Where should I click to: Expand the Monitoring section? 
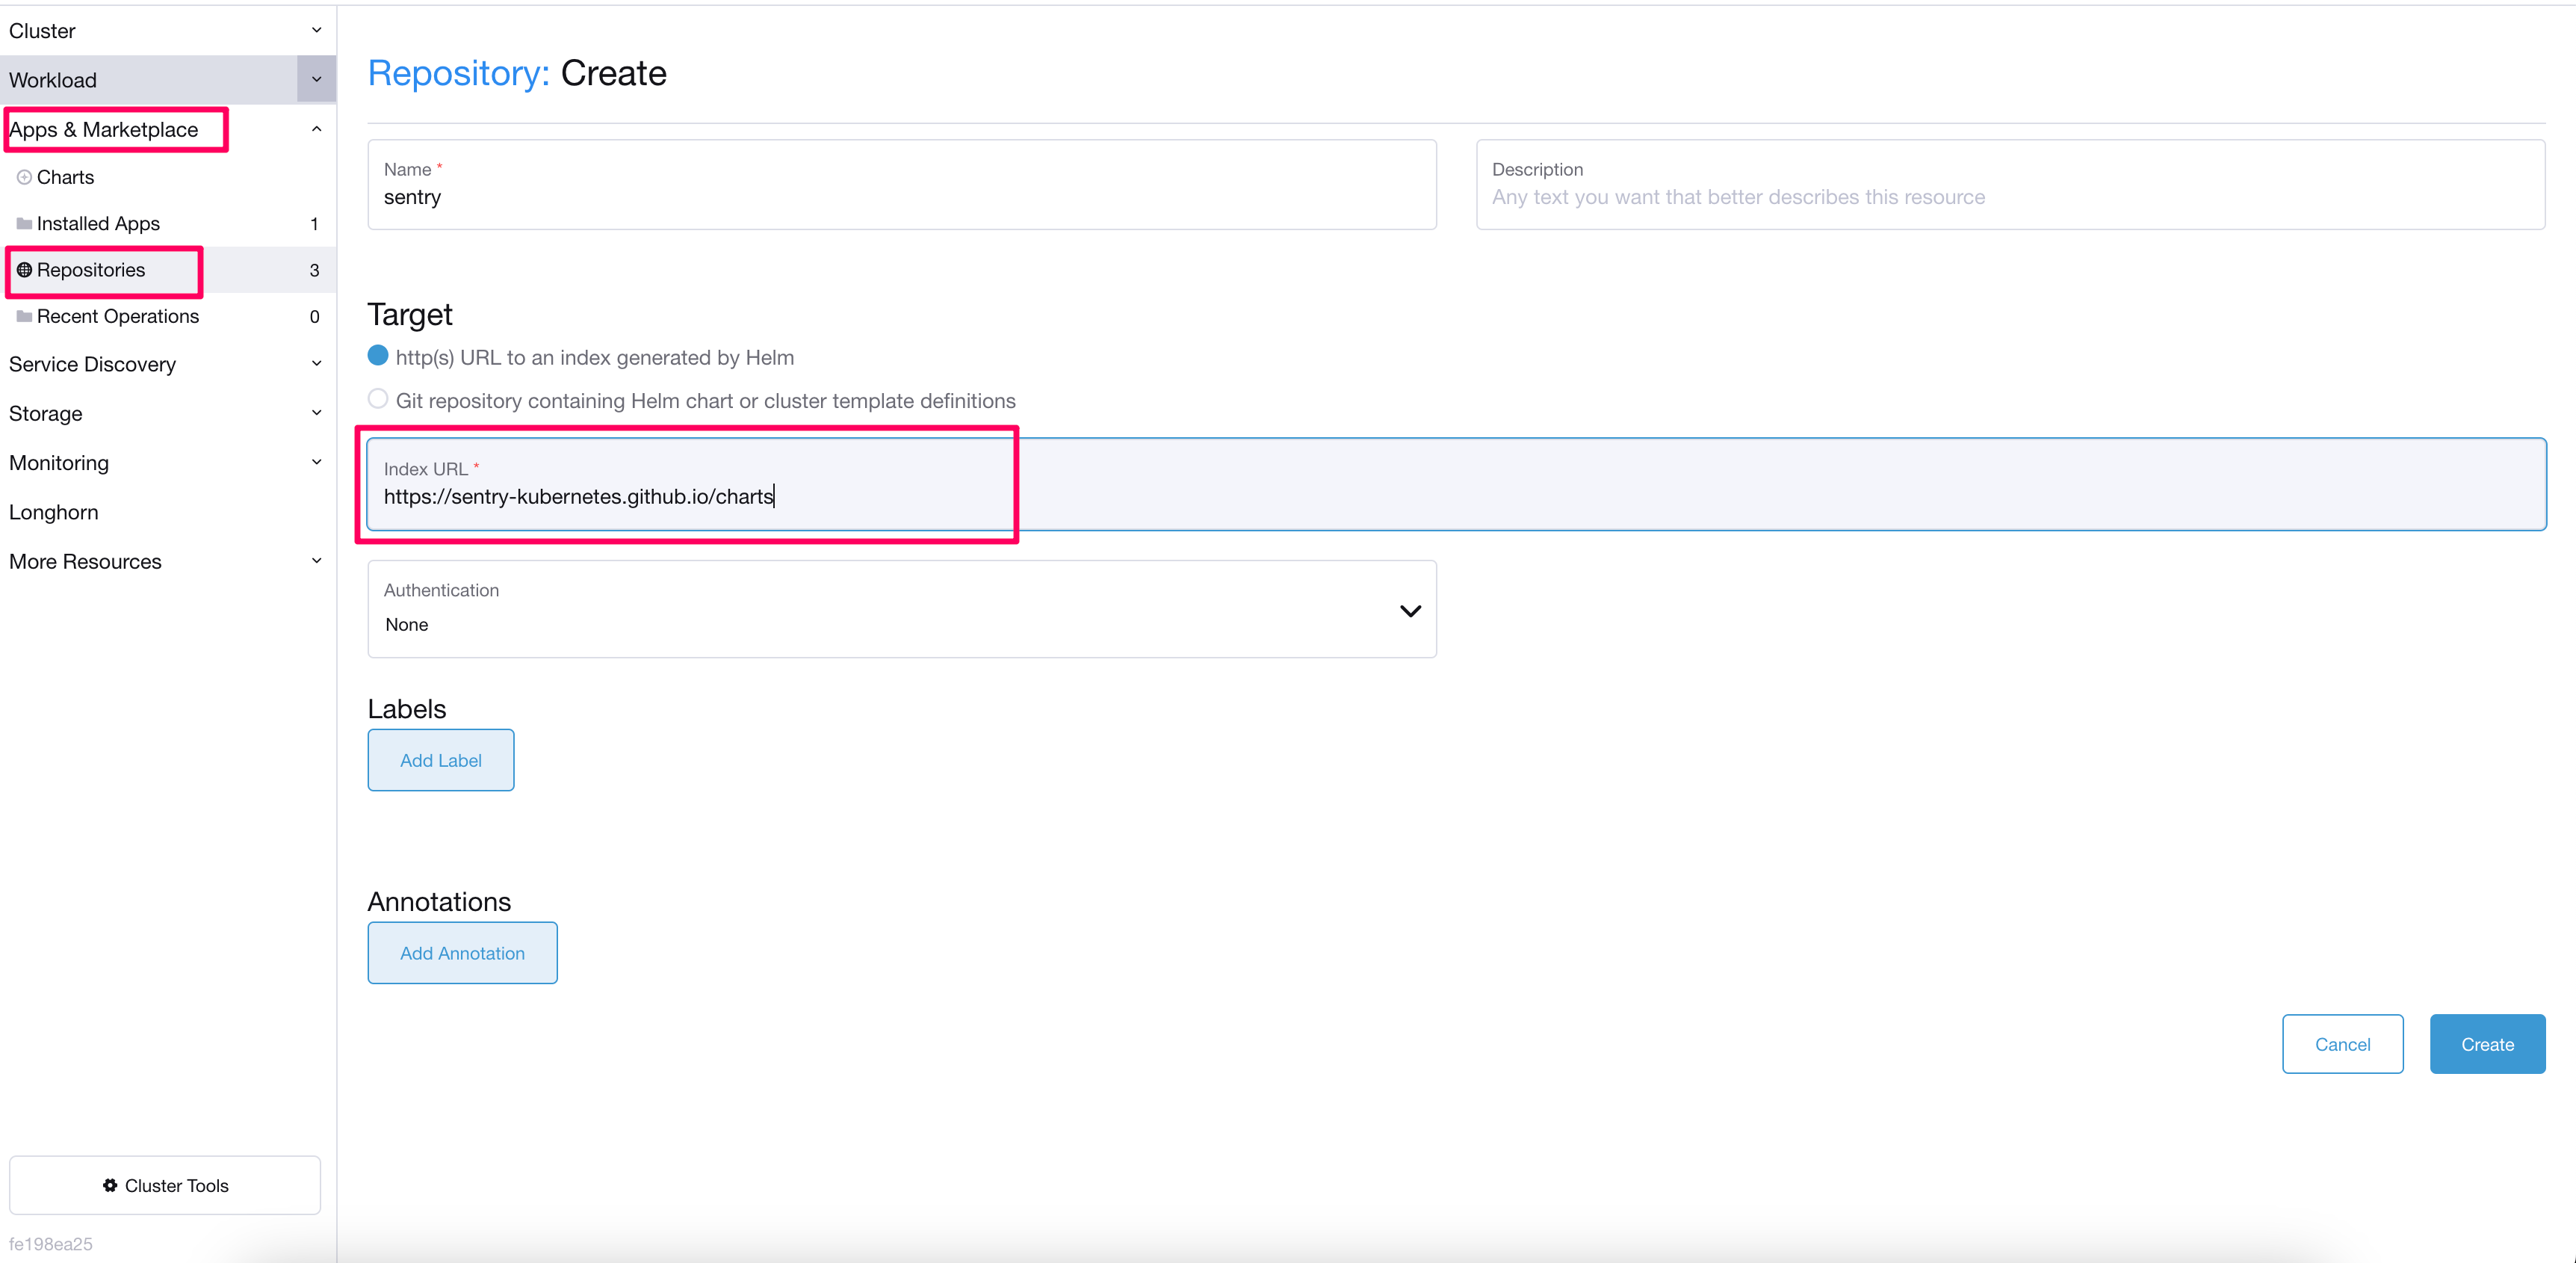(316, 462)
